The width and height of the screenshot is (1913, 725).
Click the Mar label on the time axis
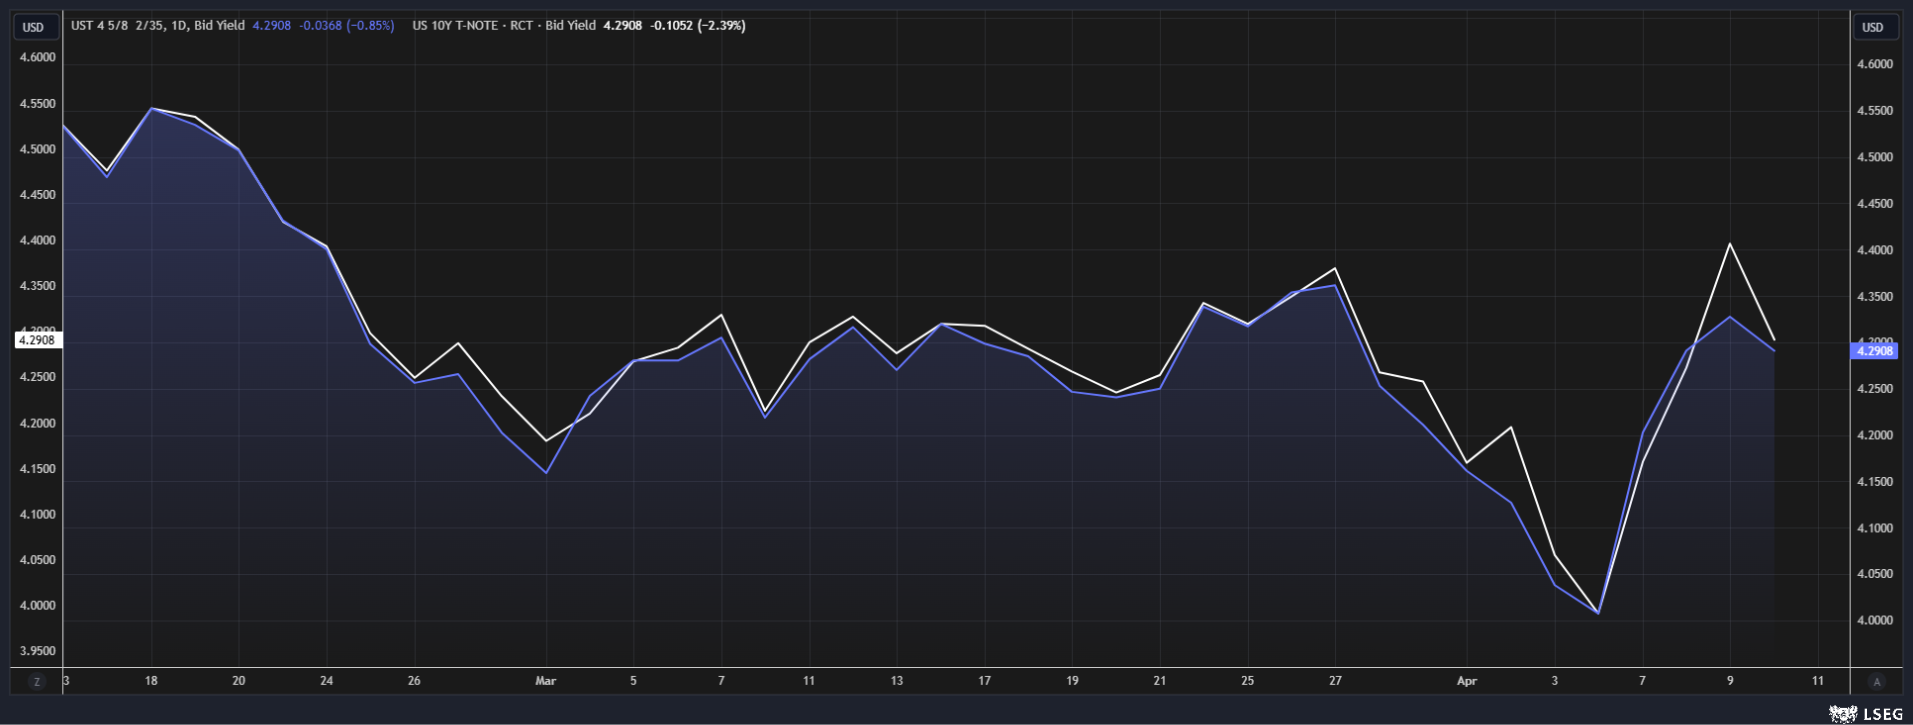(545, 681)
